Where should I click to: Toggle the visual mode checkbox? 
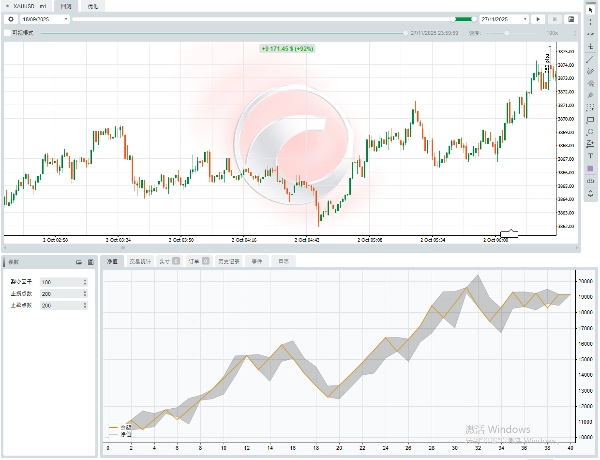[x=6, y=33]
